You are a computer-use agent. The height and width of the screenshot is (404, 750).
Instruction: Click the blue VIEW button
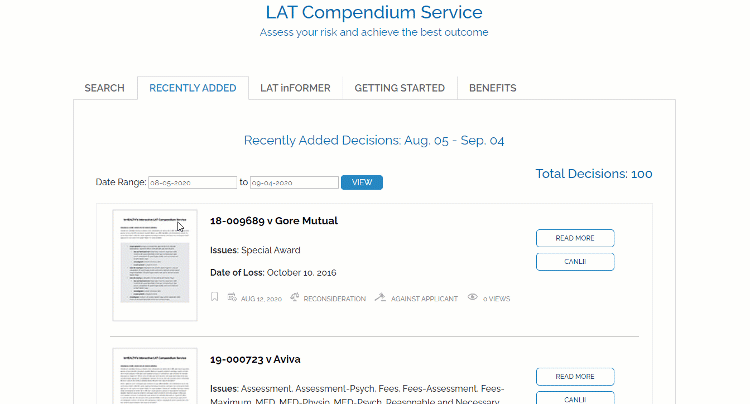pos(362,183)
